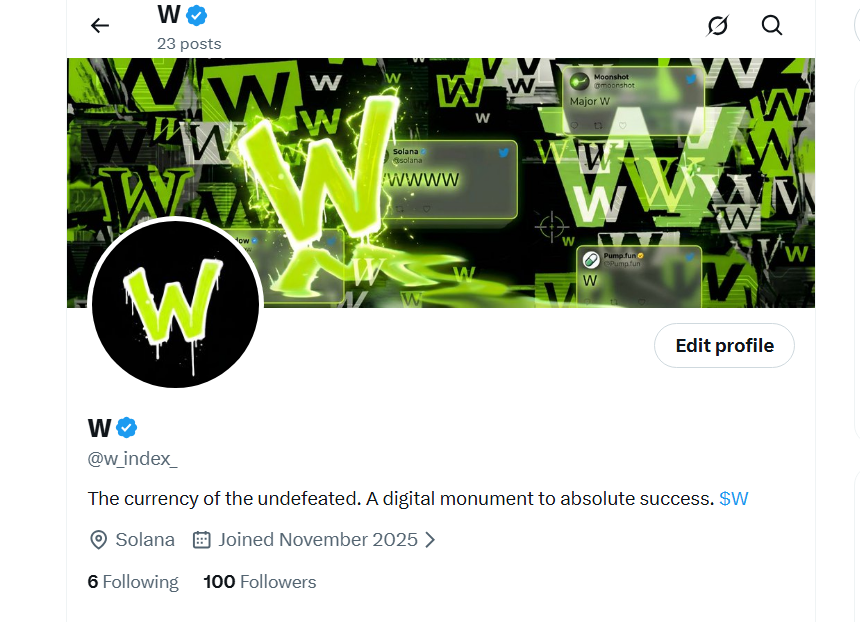Open the green W banner image

(441, 183)
